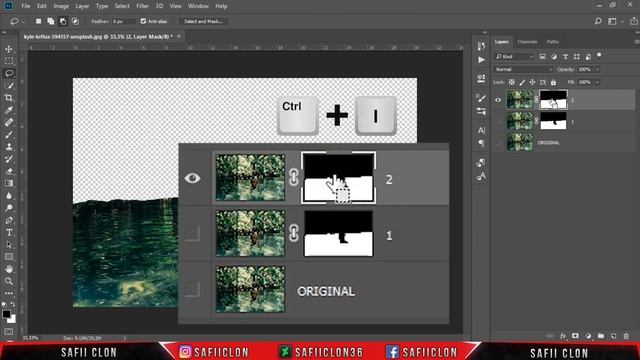Toggle Lock image pixels brush icon
Viewport: 640px width, 360px height.
coord(522,82)
